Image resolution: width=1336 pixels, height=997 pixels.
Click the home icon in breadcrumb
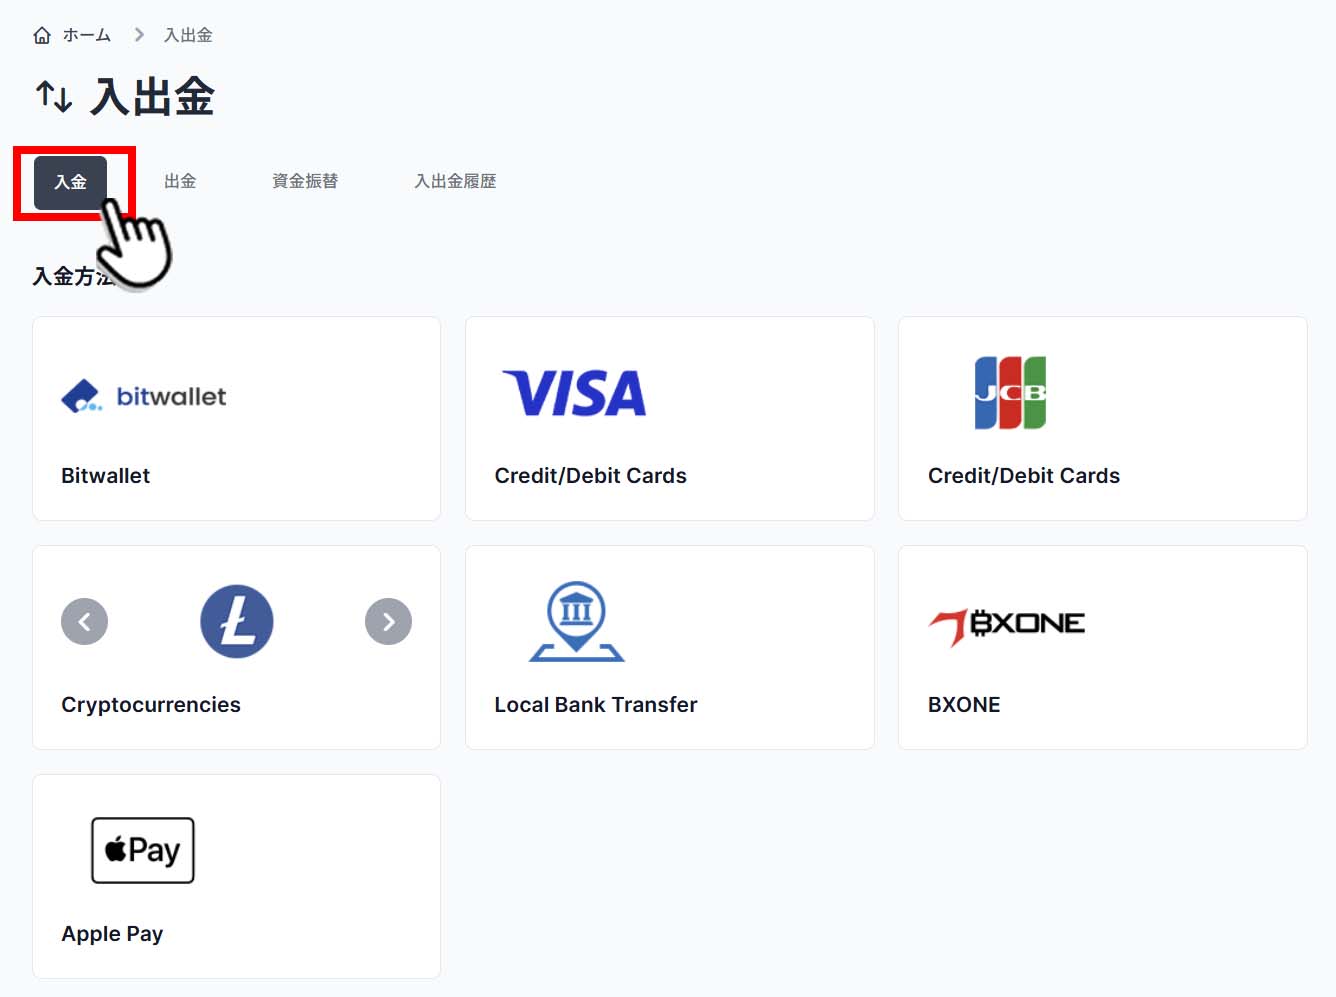point(42,36)
